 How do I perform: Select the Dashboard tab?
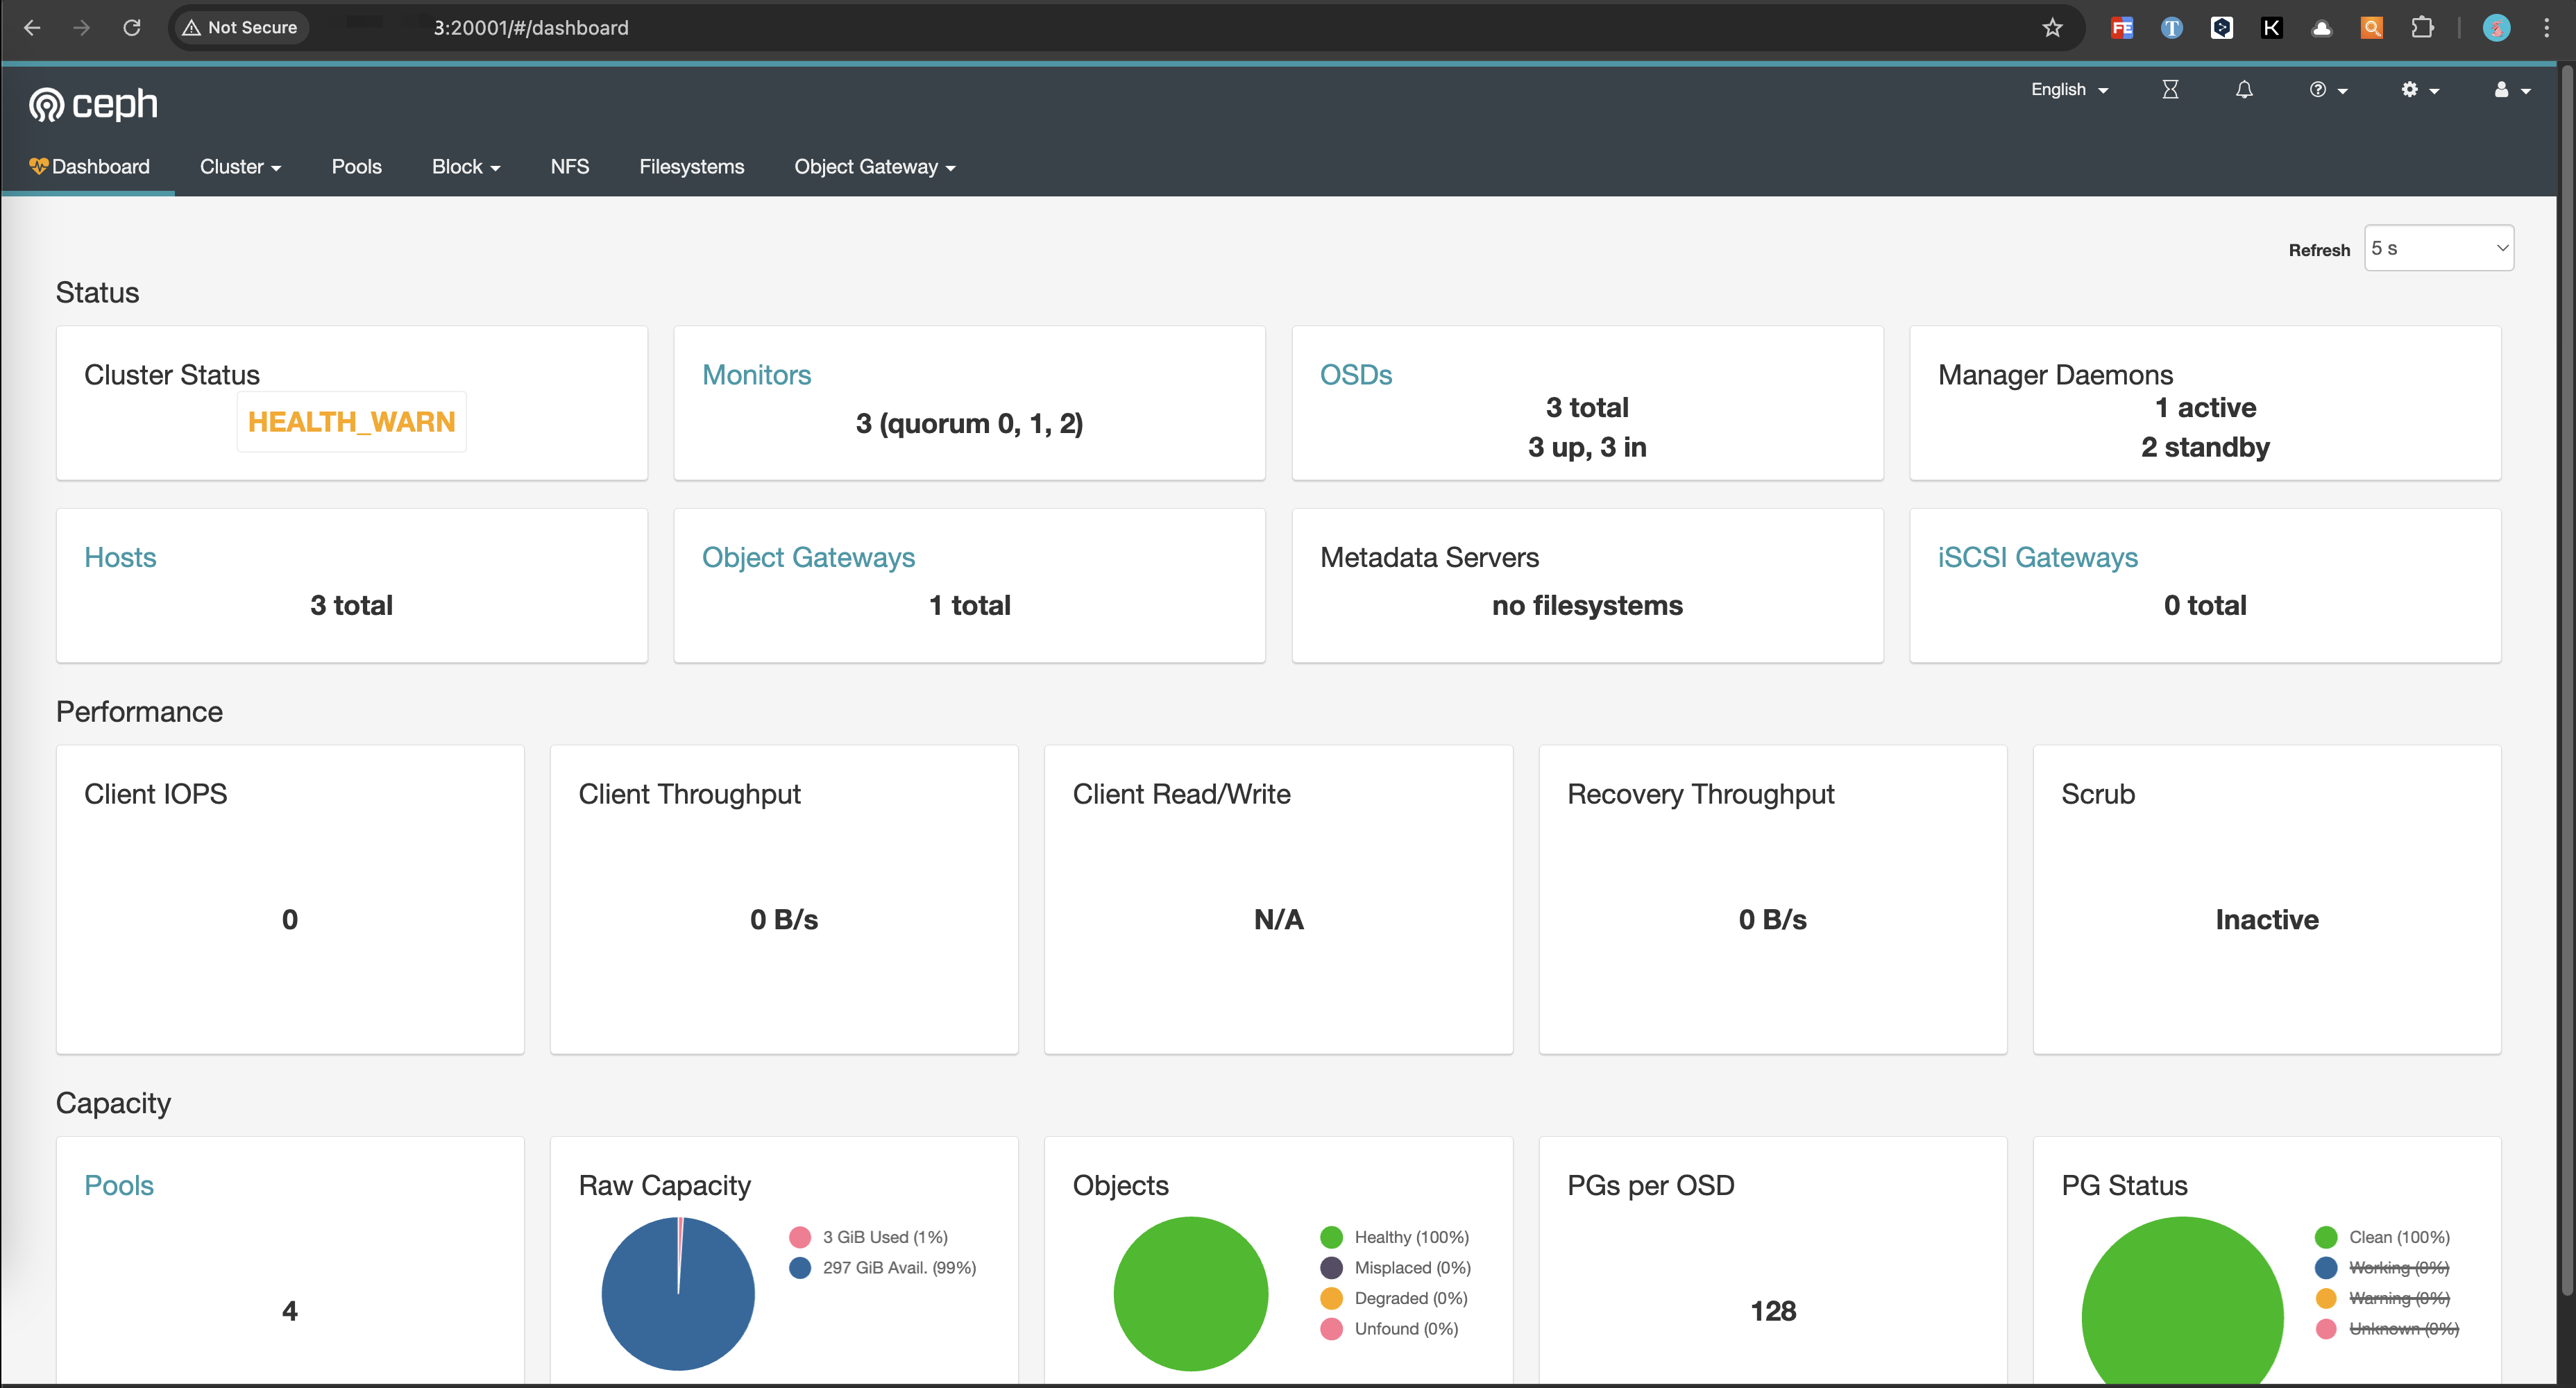pos(89,167)
